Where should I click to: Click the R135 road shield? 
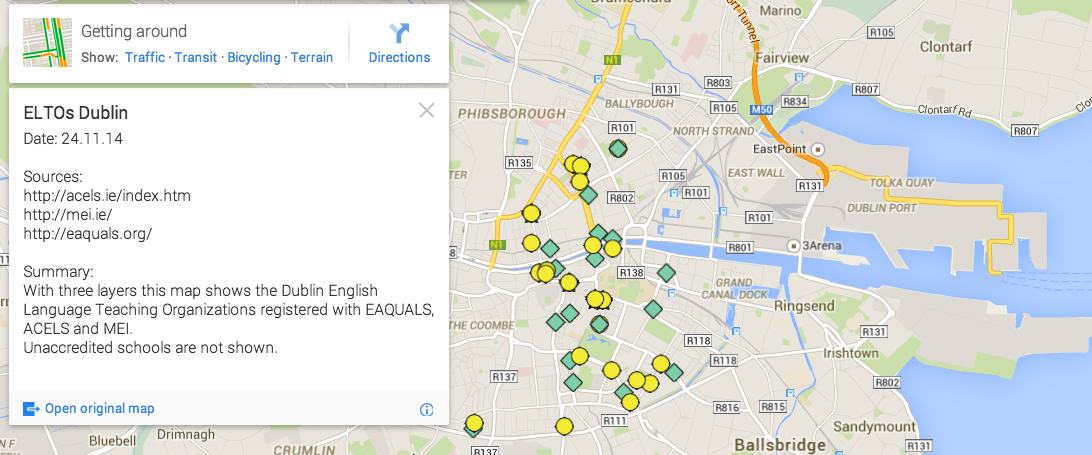[520, 163]
